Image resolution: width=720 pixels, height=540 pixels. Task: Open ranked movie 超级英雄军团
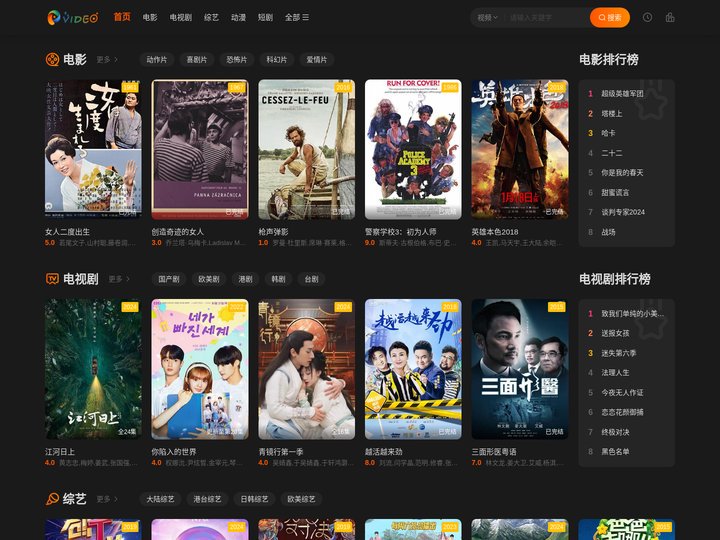click(x=622, y=94)
